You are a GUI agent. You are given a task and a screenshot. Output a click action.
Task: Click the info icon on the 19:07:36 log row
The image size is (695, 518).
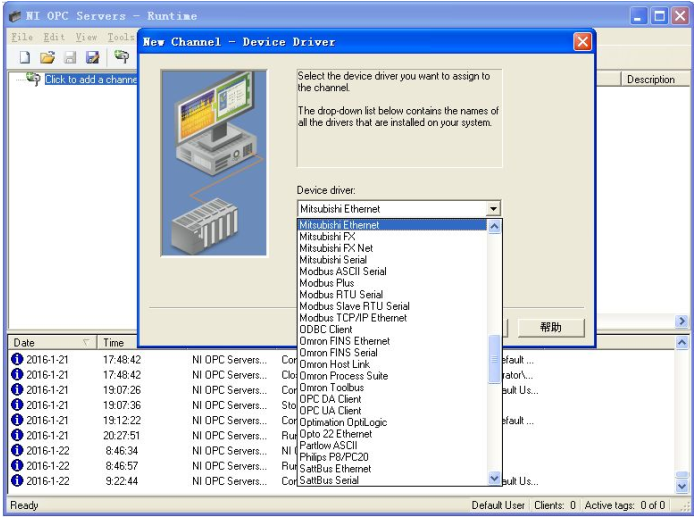tap(17, 405)
